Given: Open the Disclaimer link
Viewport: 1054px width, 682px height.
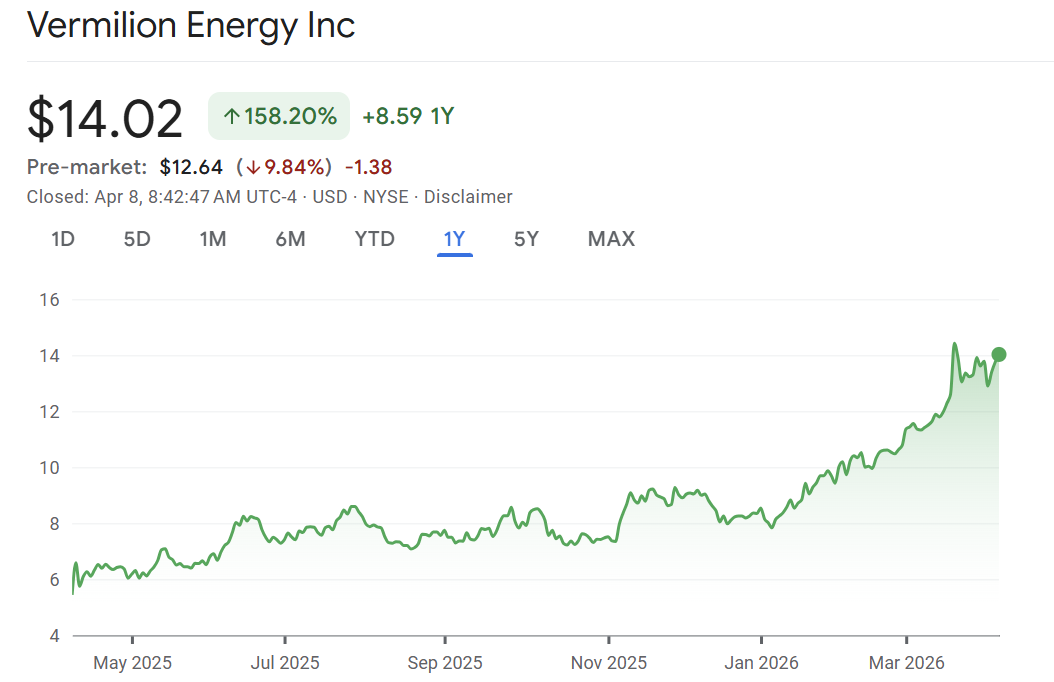Looking at the screenshot, I should point(468,197).
